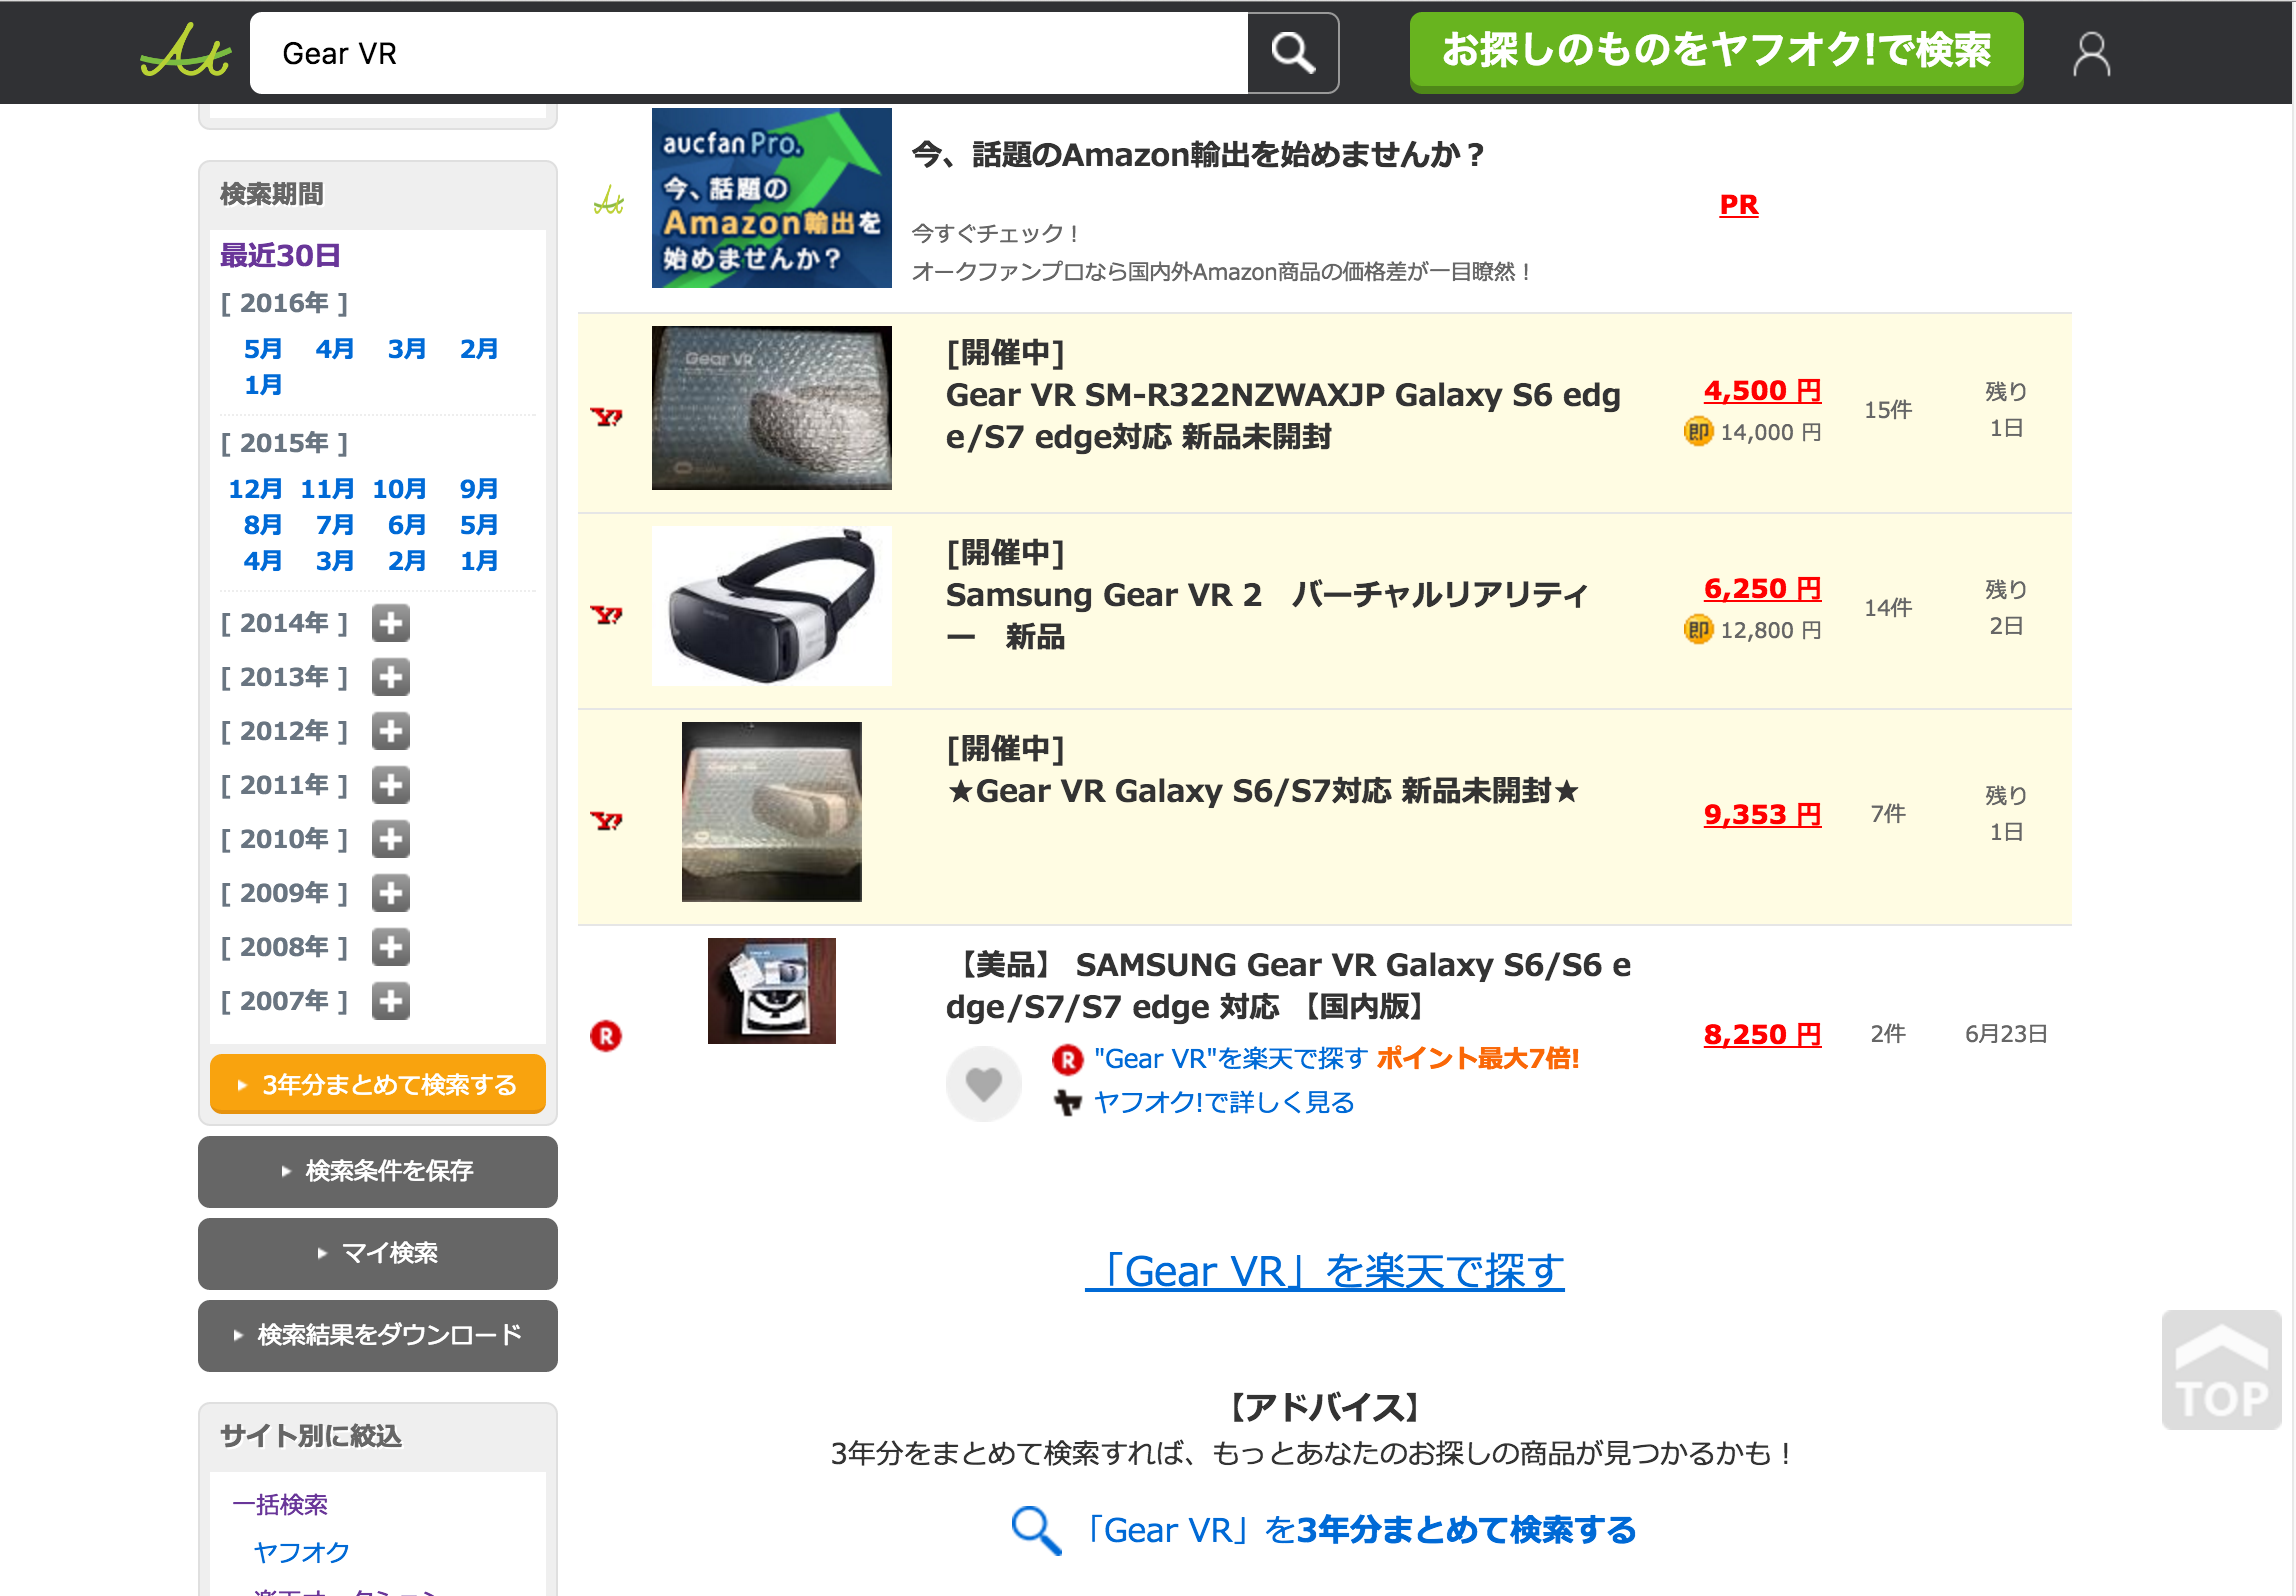Open the 6,250 円 price link

pos(1762,589)
